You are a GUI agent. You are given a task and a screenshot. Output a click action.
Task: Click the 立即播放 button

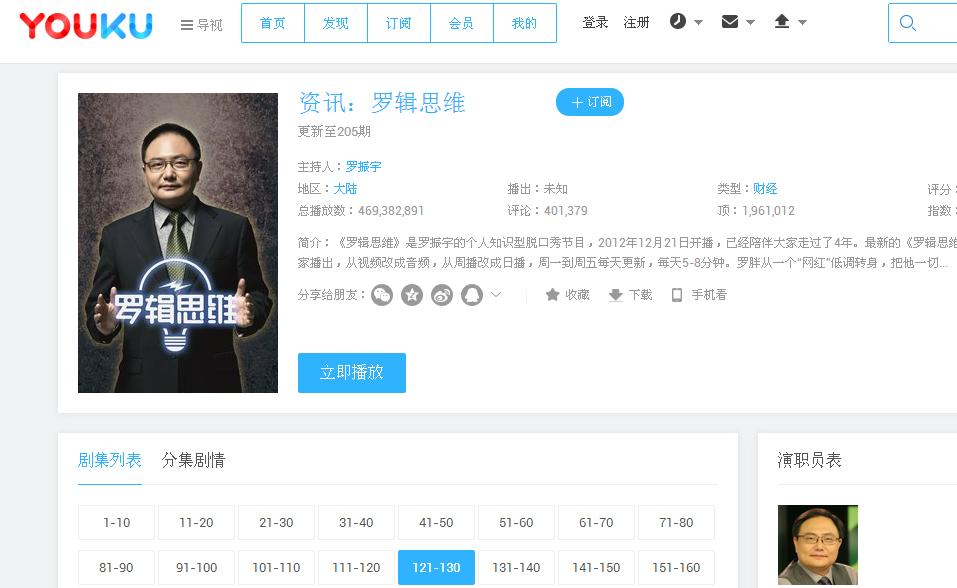(x=352, y=372)
